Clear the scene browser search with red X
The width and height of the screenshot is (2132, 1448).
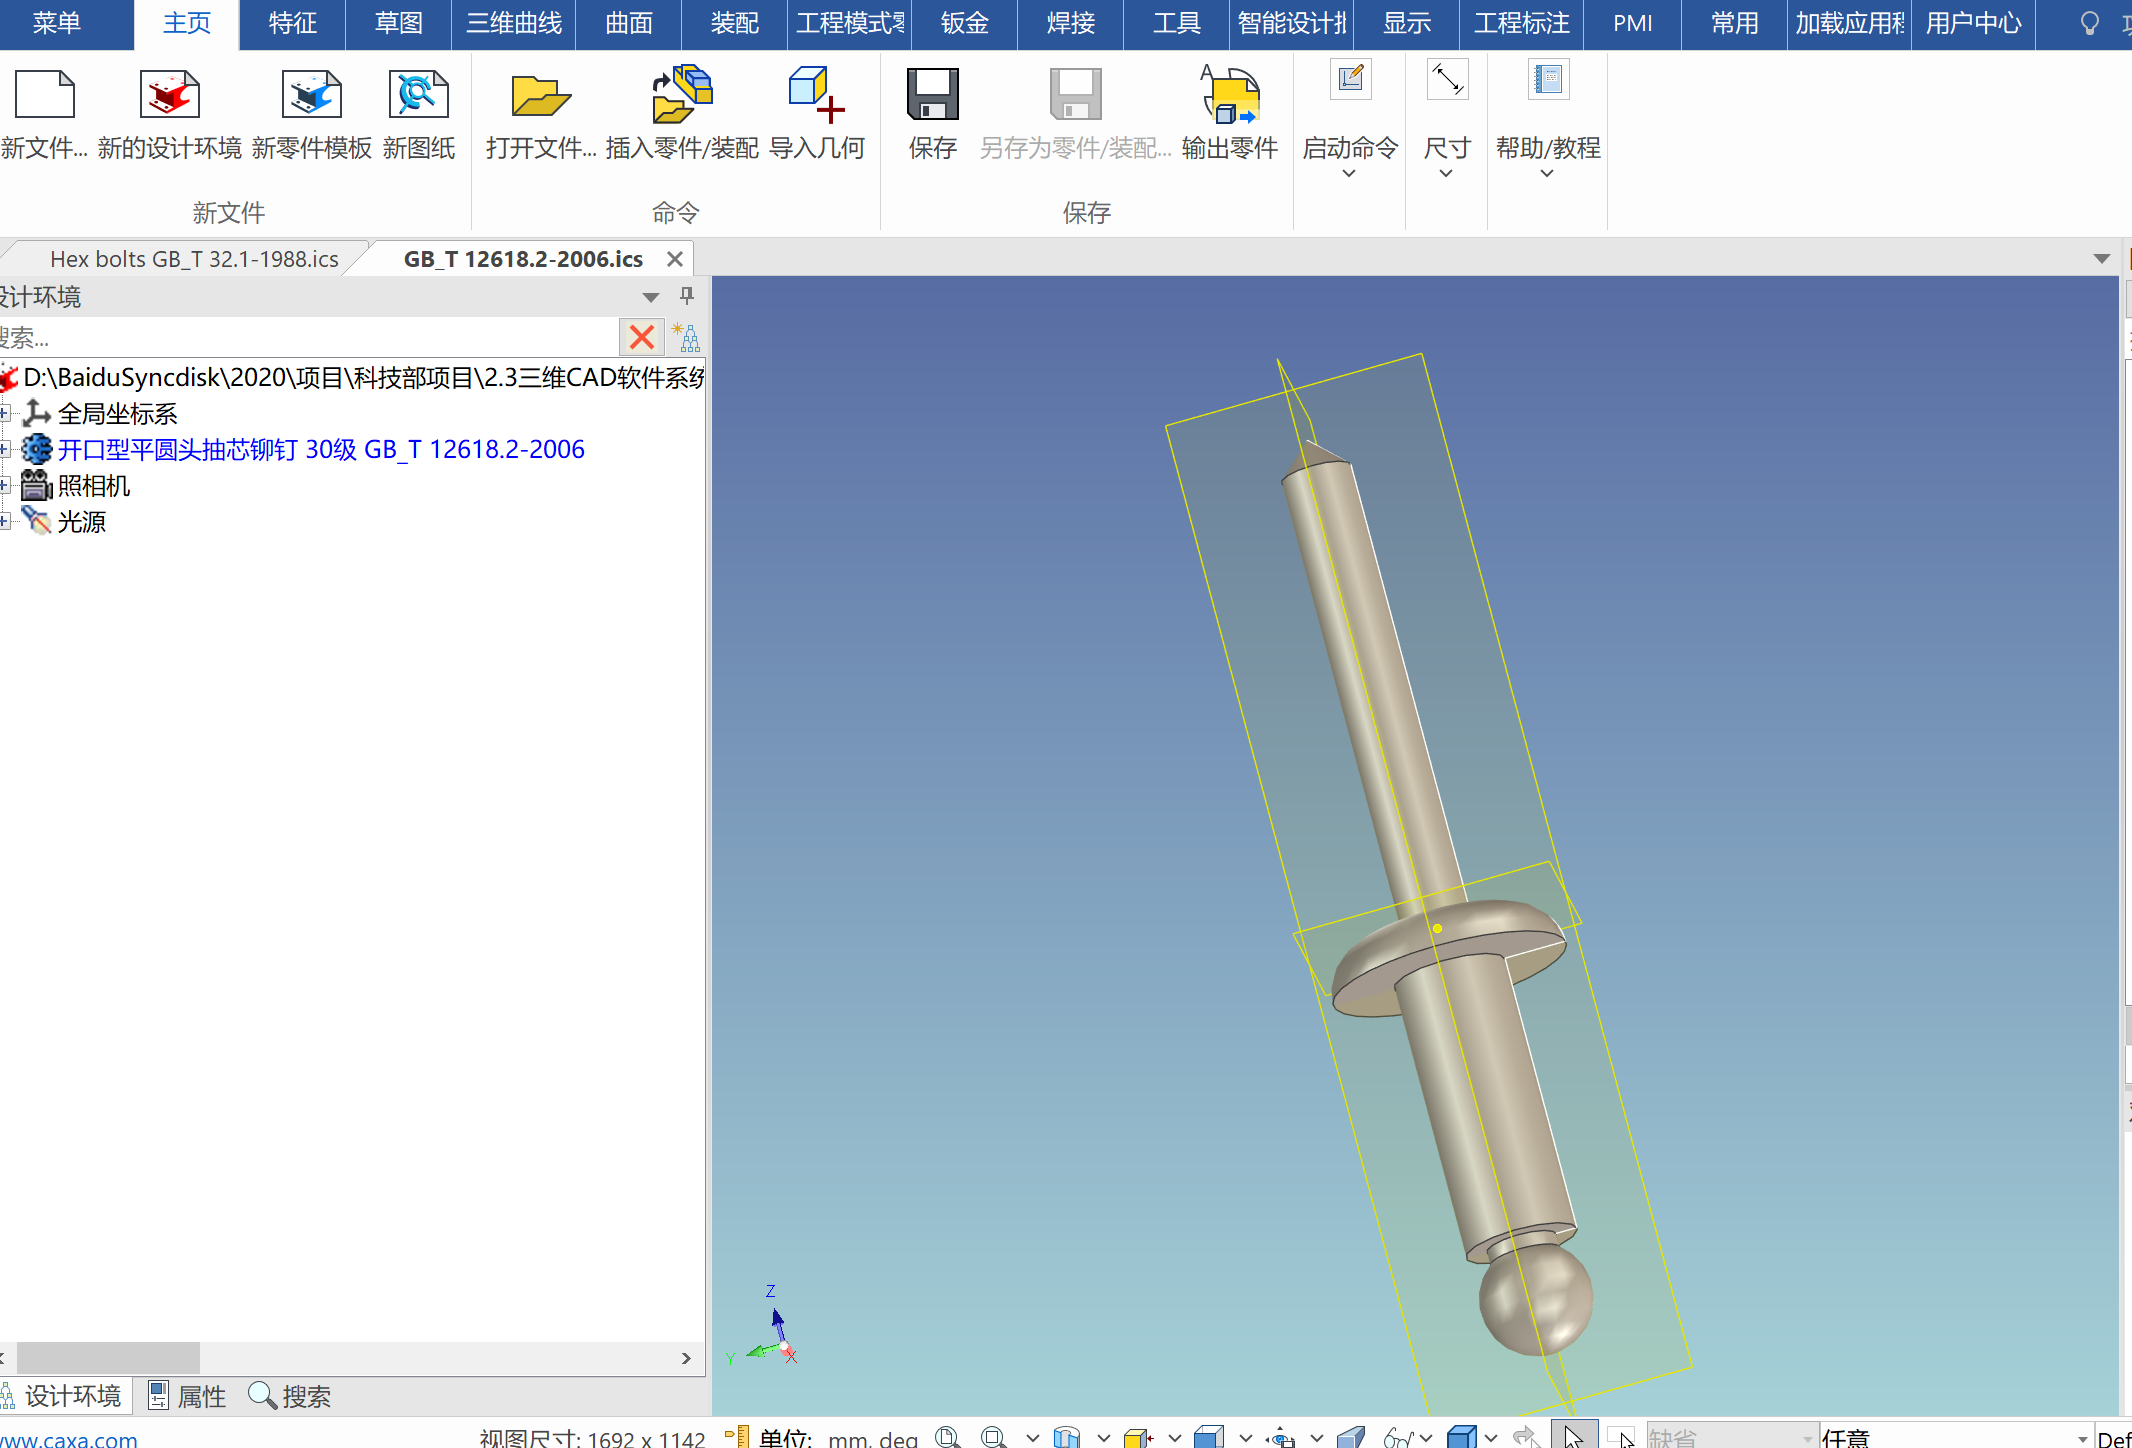(642, 337)
